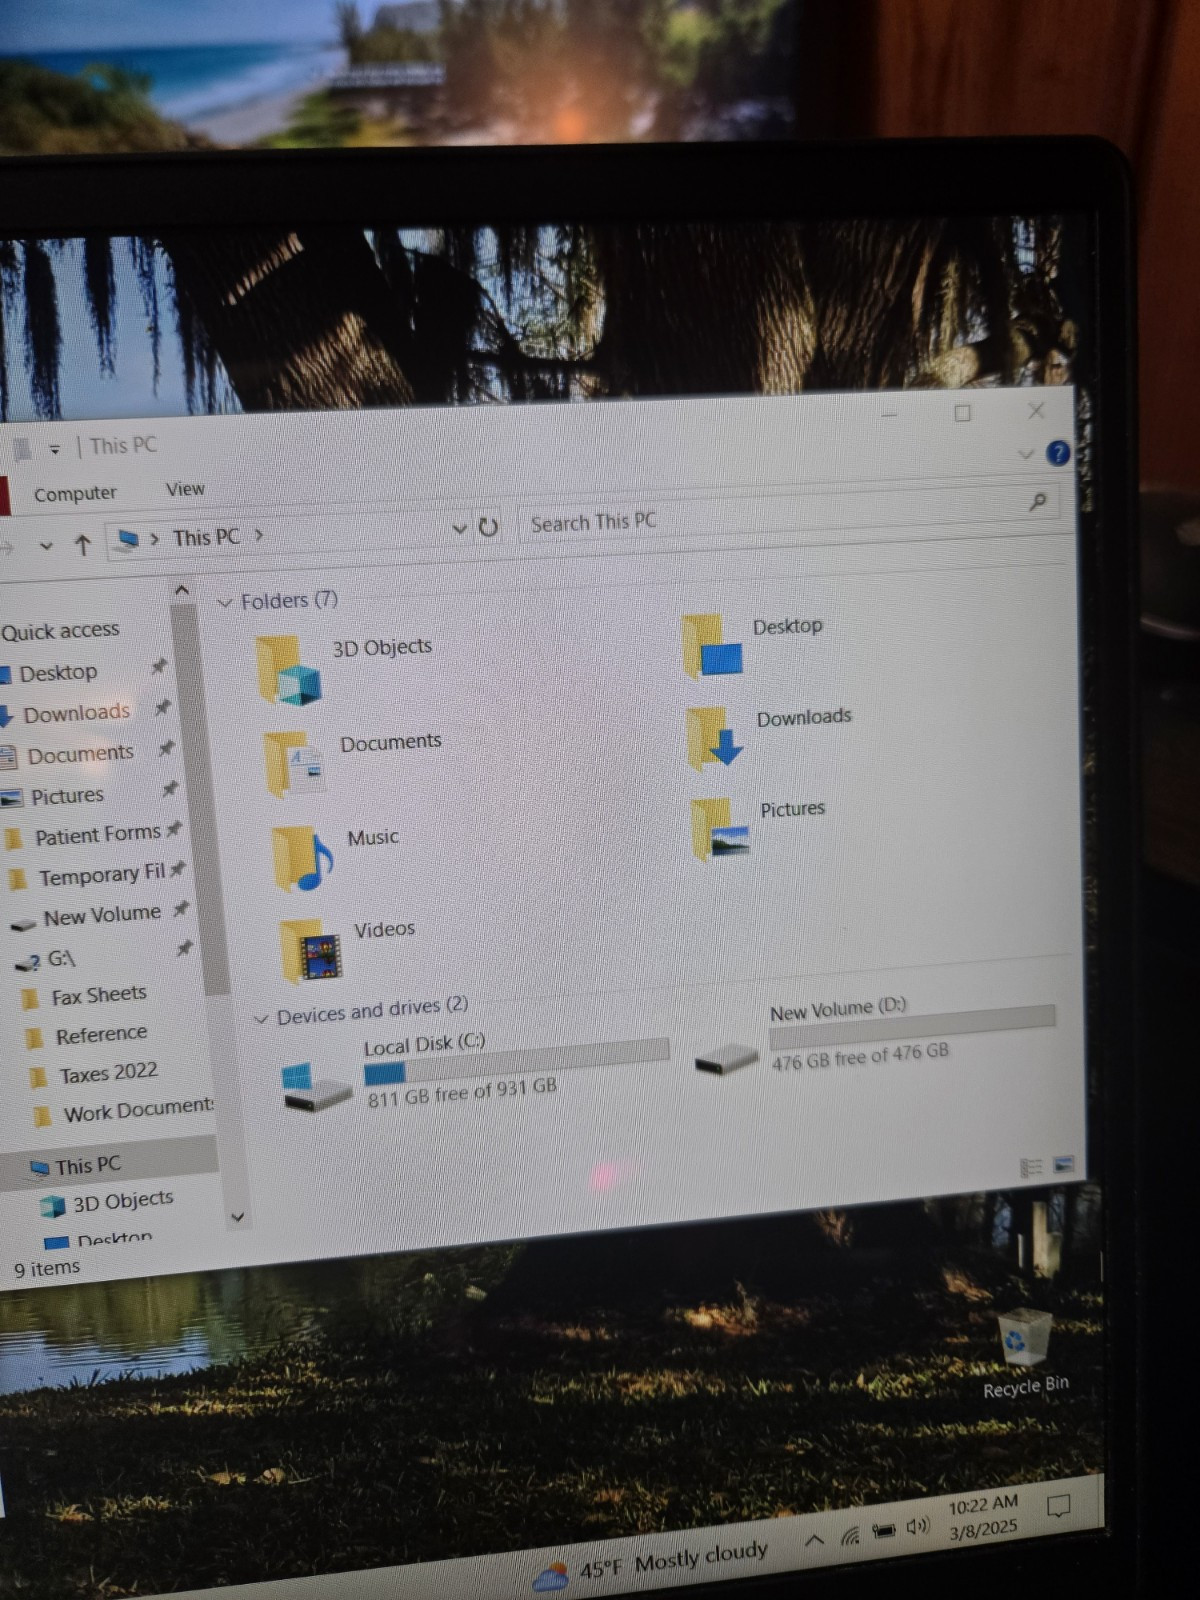Open the Desktop folder icon in main pane
Image resolution: width=1200 pixels, height=1600 pixels.
click(x=713, y=646)
